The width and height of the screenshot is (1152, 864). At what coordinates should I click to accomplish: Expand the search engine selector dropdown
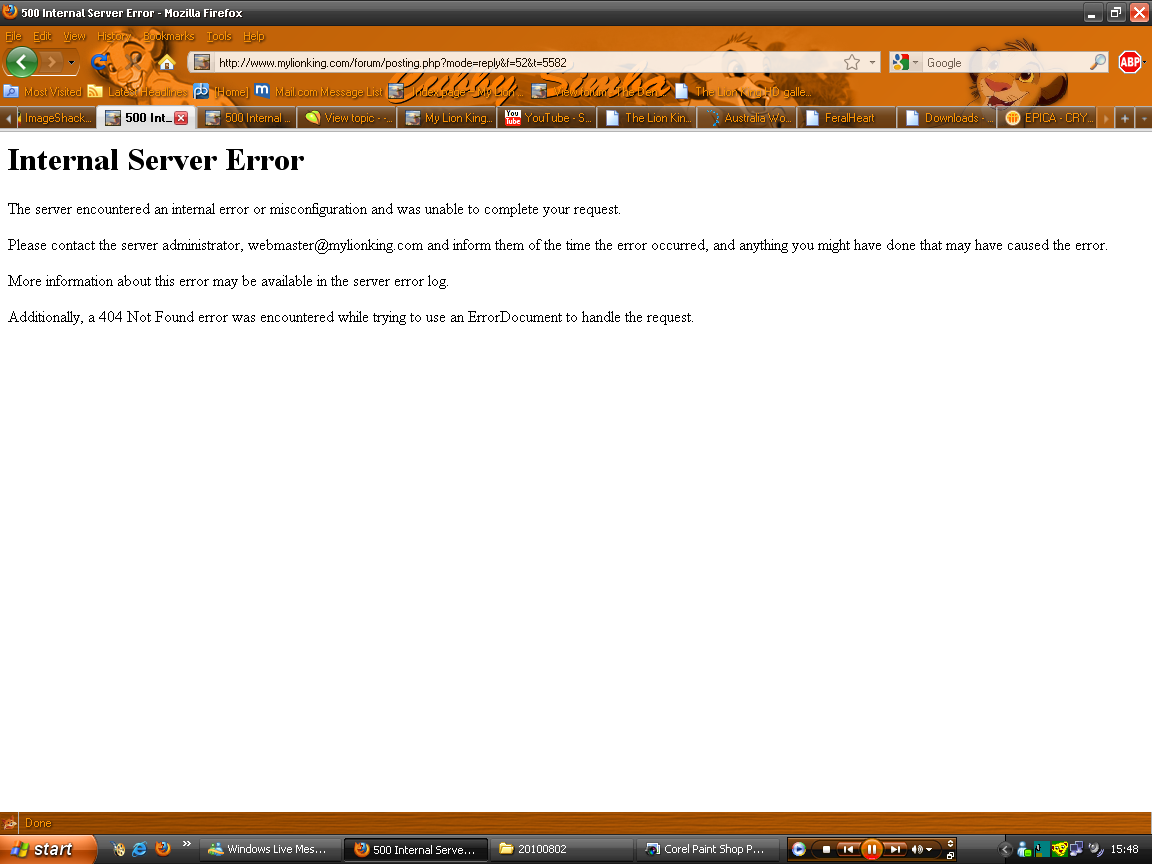(x=915, y=62)
